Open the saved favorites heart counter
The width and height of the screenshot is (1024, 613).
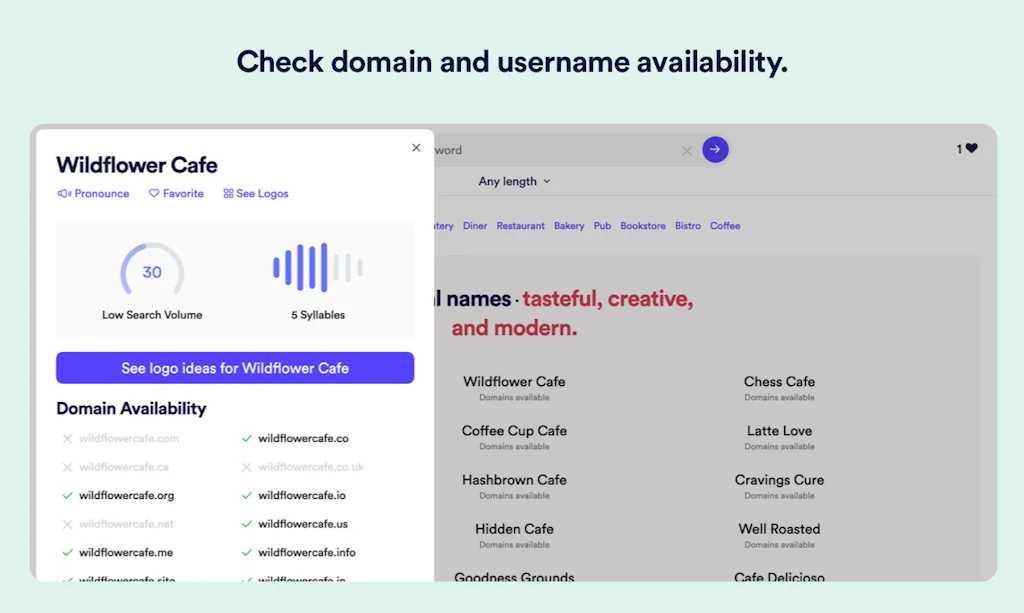click(967, 149)
